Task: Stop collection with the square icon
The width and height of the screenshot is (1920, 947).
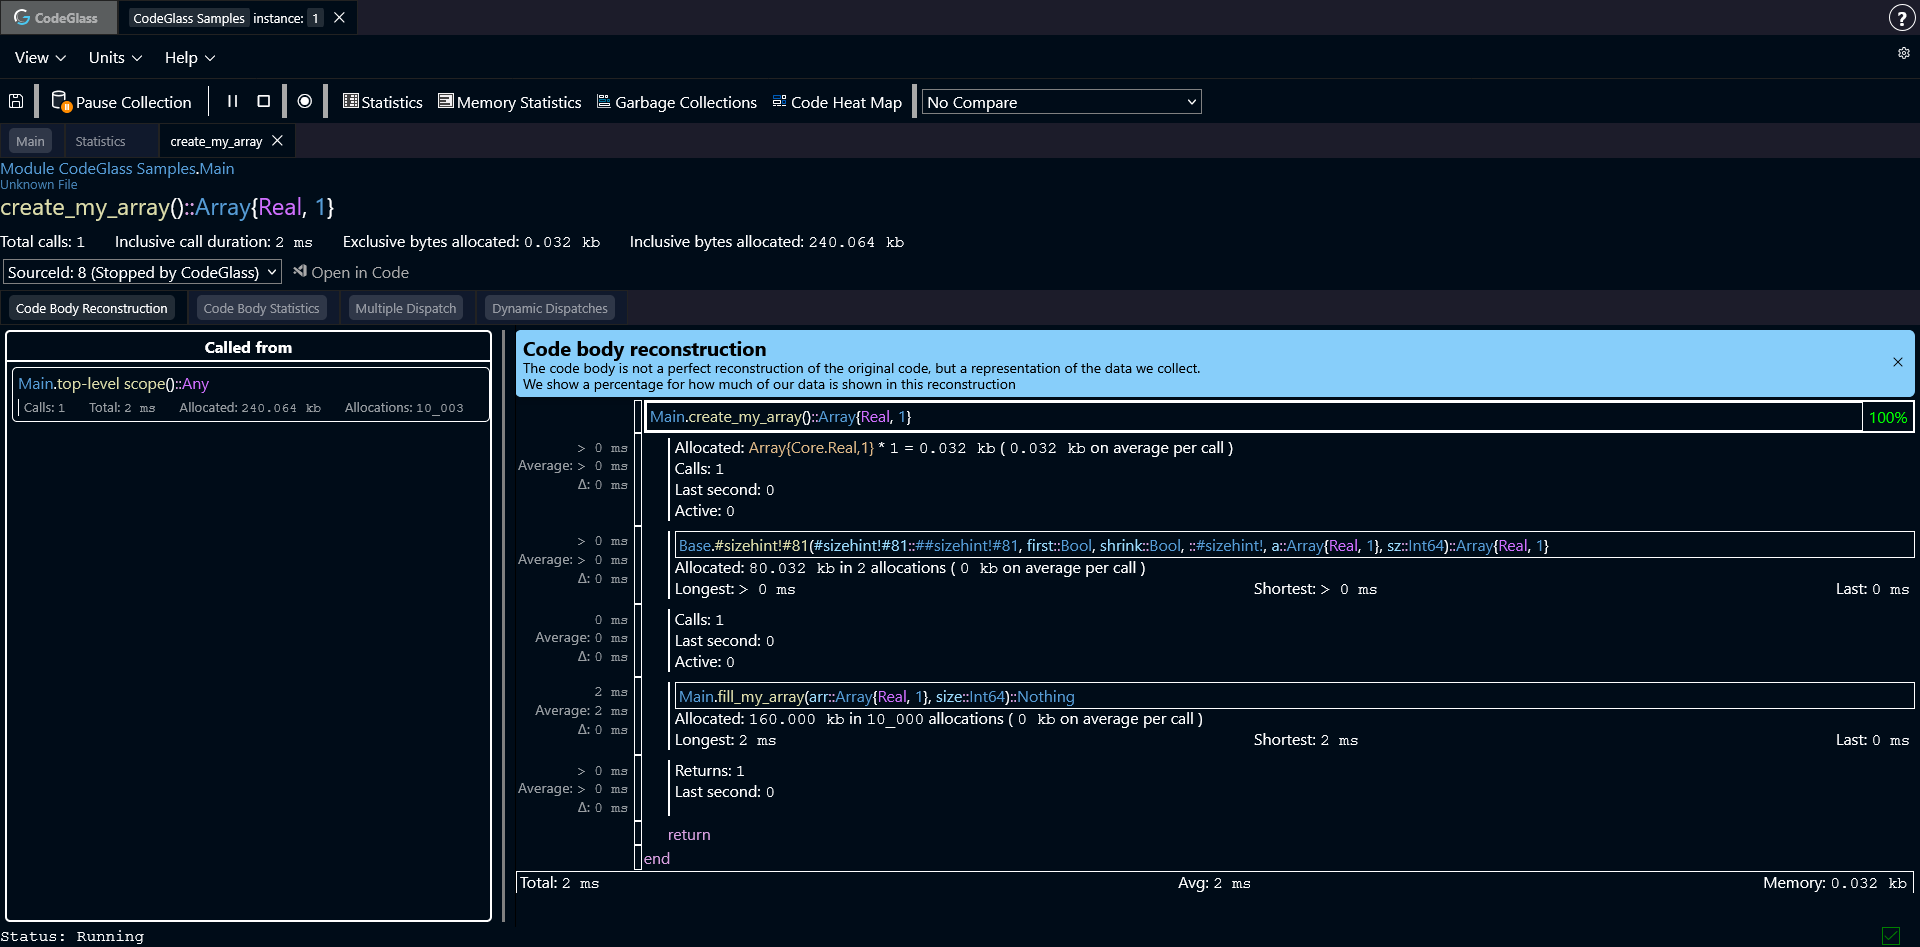Action: click(x=263, y=101)
